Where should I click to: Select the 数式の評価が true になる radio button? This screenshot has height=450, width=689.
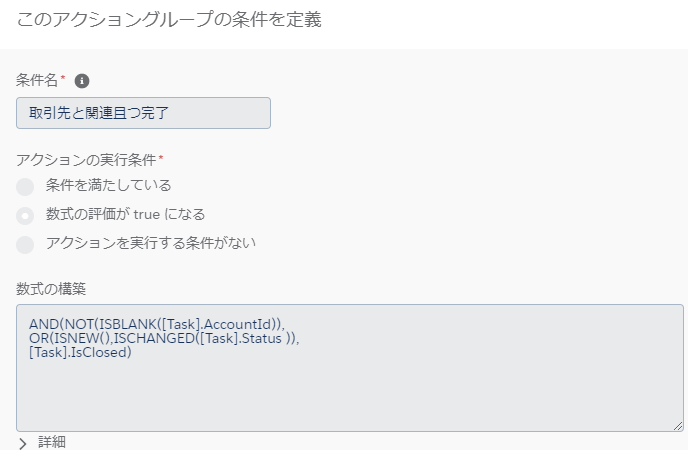coord(25,216)
